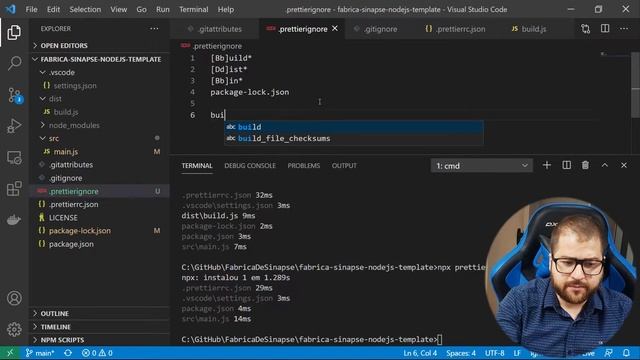Open Extensions view icon
The height and width of the screenshot is (360, 640).
pyautogui.click(x=14, y=189)
